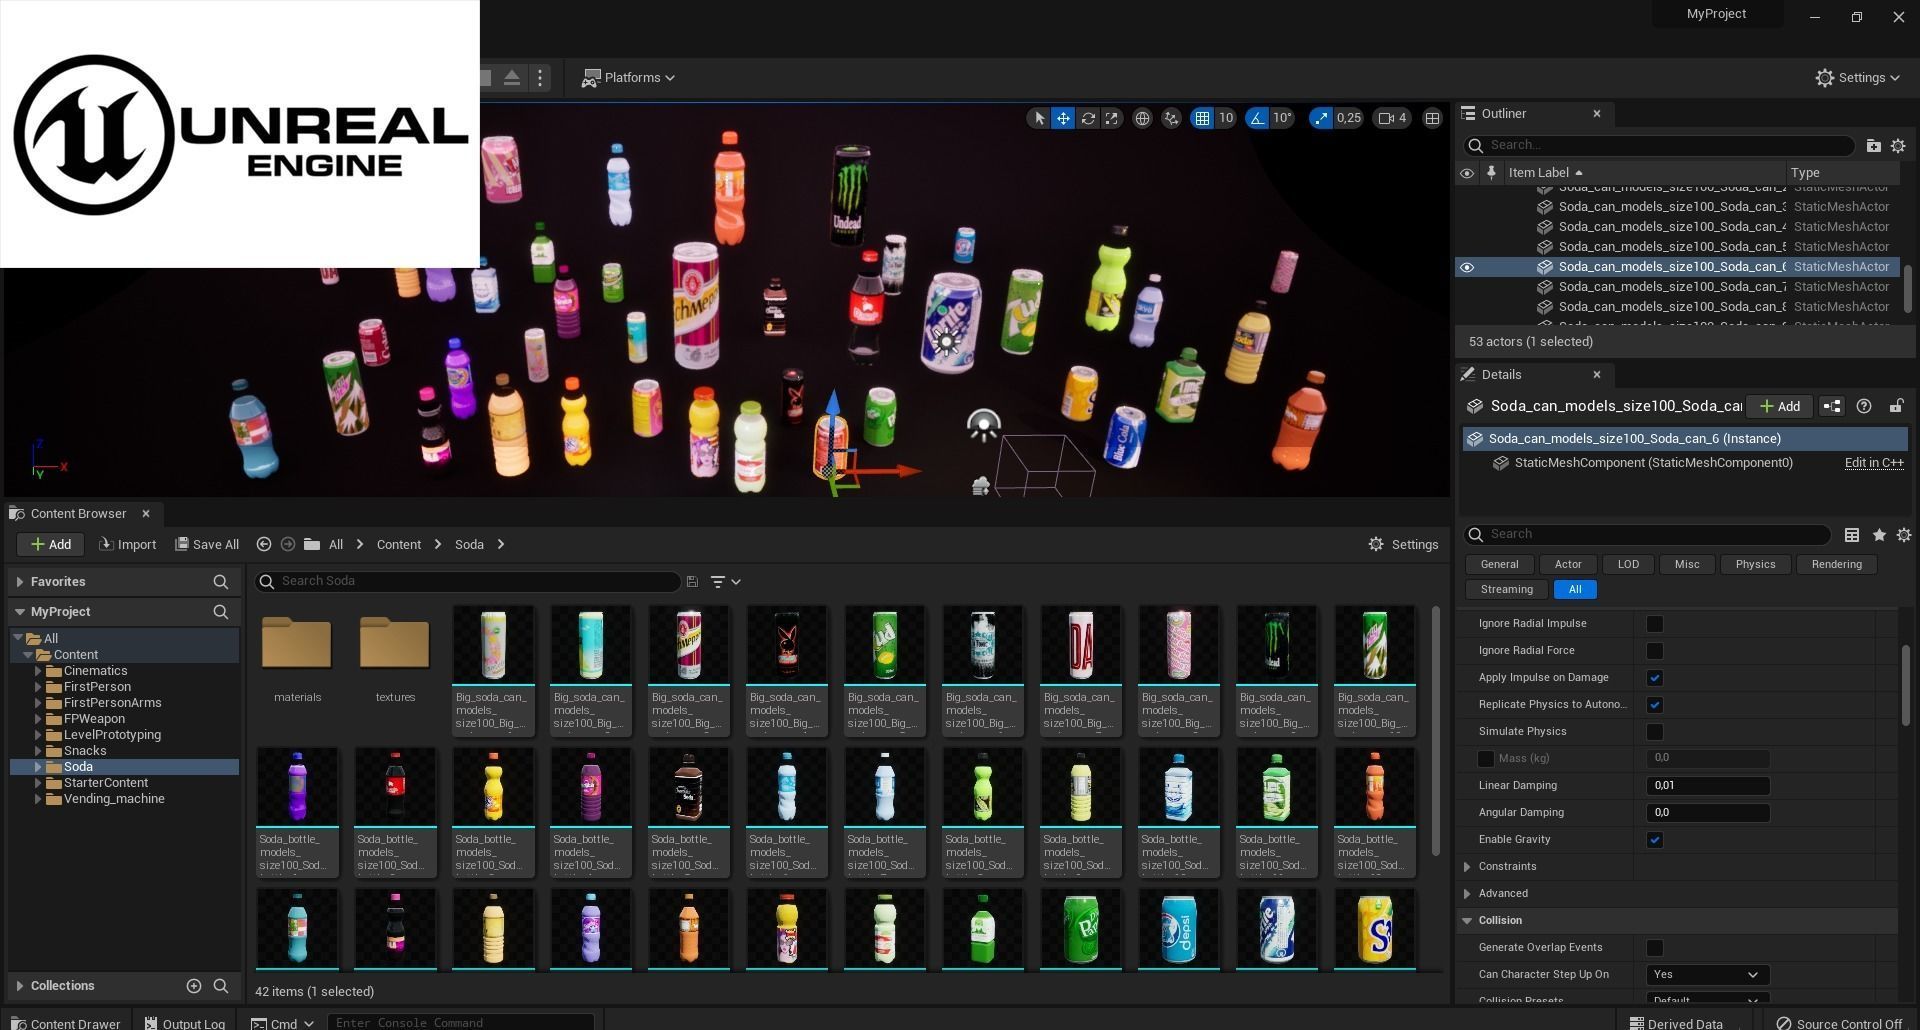The width and height of the screenshot is (1920, 1030).
Task: Select the translate (move) tool in viewport
Action: (x=1063, y=118)
